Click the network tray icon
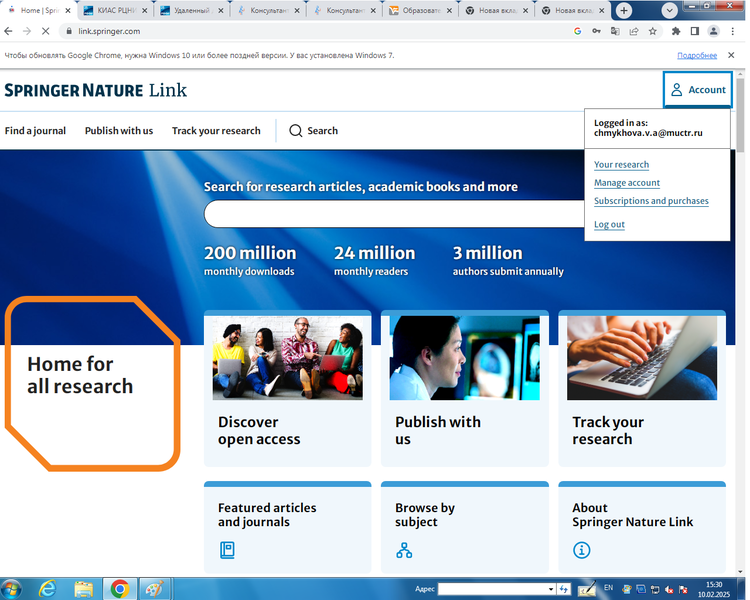Screen dimensions: 750x600 tap(655, 589)
